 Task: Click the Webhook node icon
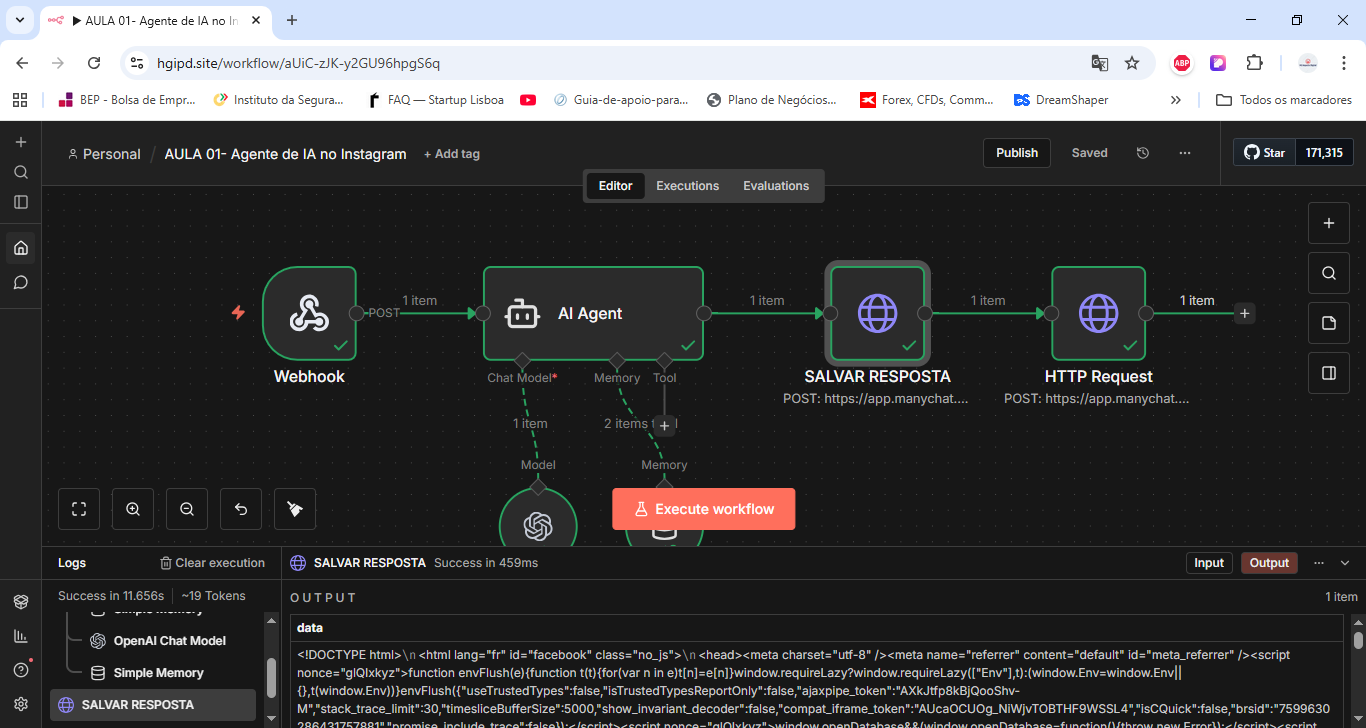[x=309, y=313]
